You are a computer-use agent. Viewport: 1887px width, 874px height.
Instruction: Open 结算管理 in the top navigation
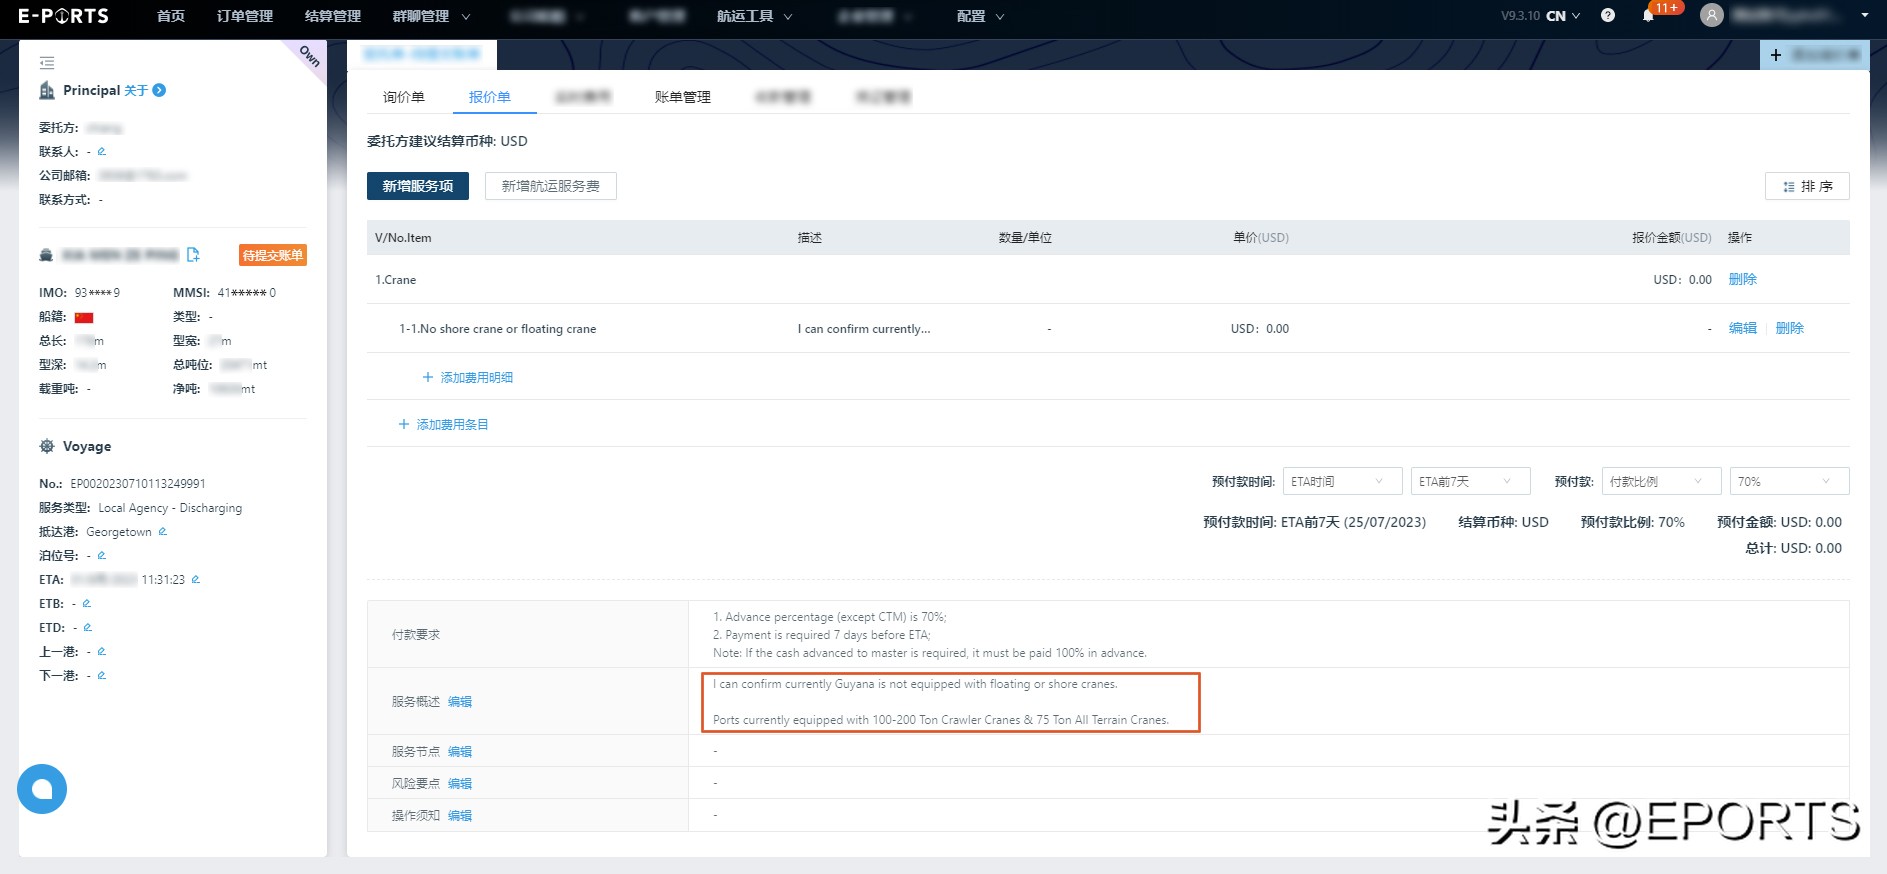click(333, 16)
